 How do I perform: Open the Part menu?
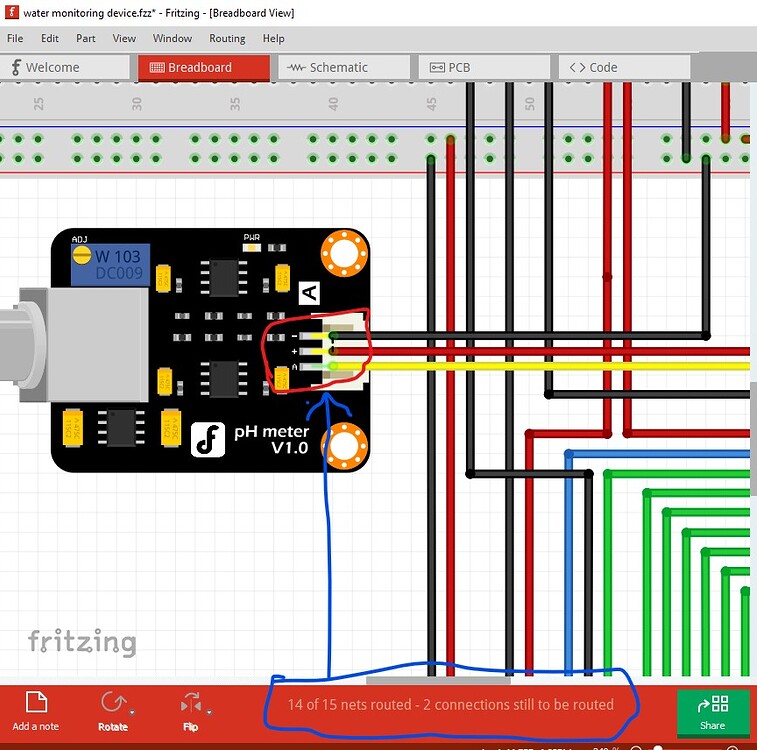85,38
